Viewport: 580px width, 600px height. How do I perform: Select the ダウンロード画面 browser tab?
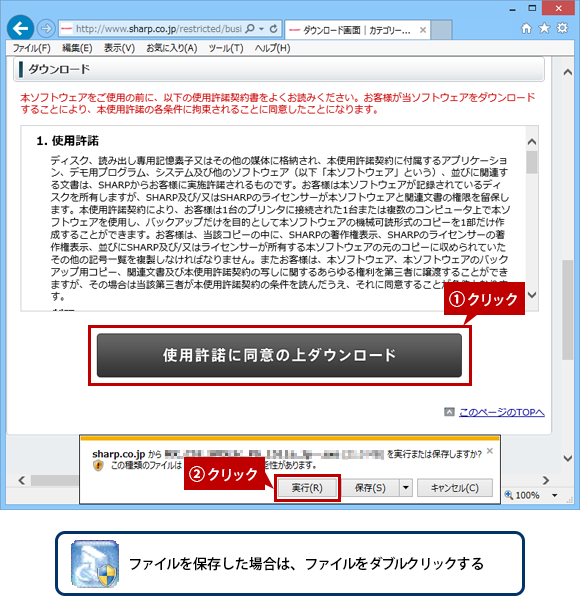point(357,30)
